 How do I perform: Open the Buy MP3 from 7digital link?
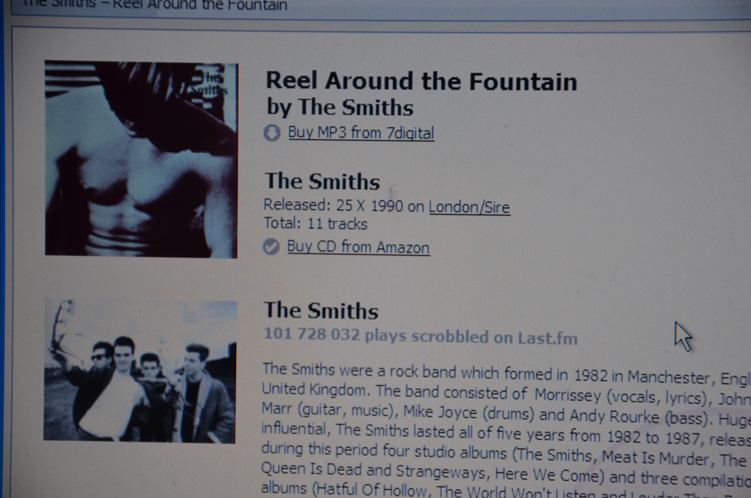pos(361,133)
